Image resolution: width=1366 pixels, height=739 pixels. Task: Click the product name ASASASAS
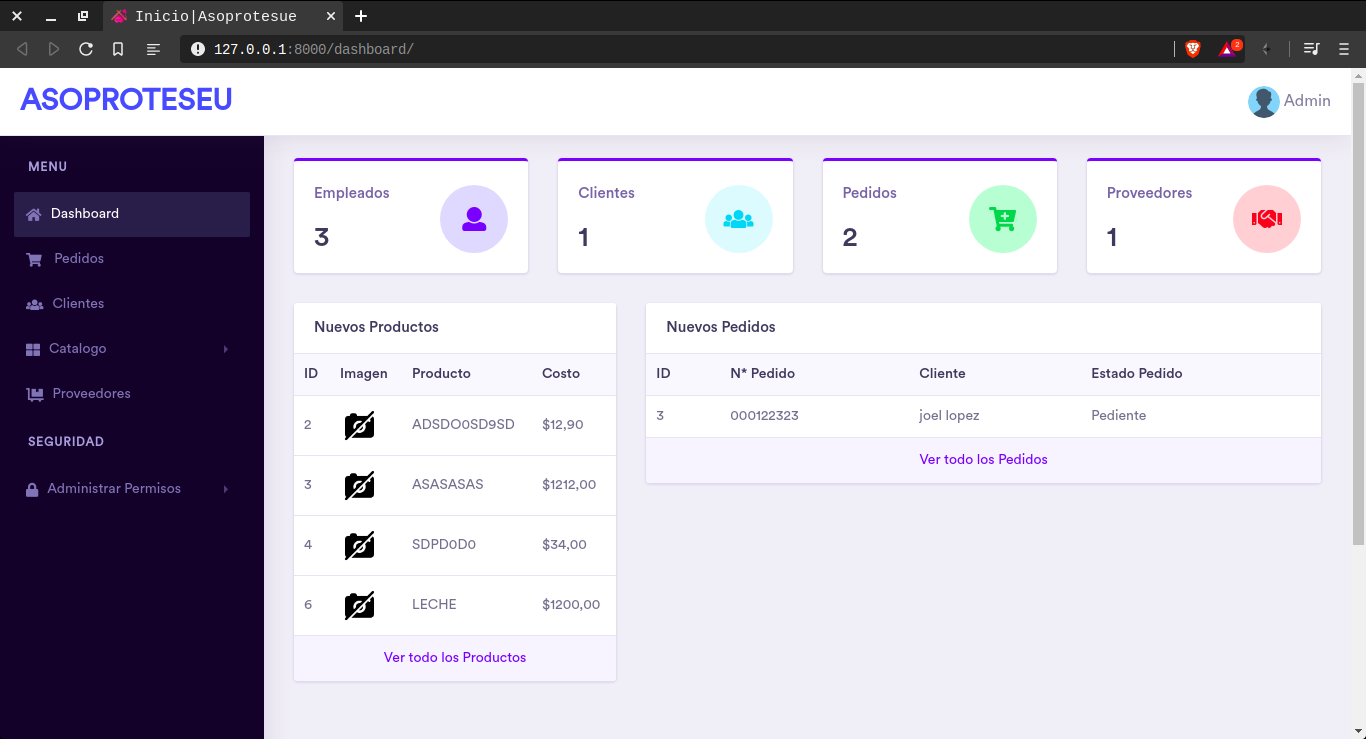click(x=448, y=485)
